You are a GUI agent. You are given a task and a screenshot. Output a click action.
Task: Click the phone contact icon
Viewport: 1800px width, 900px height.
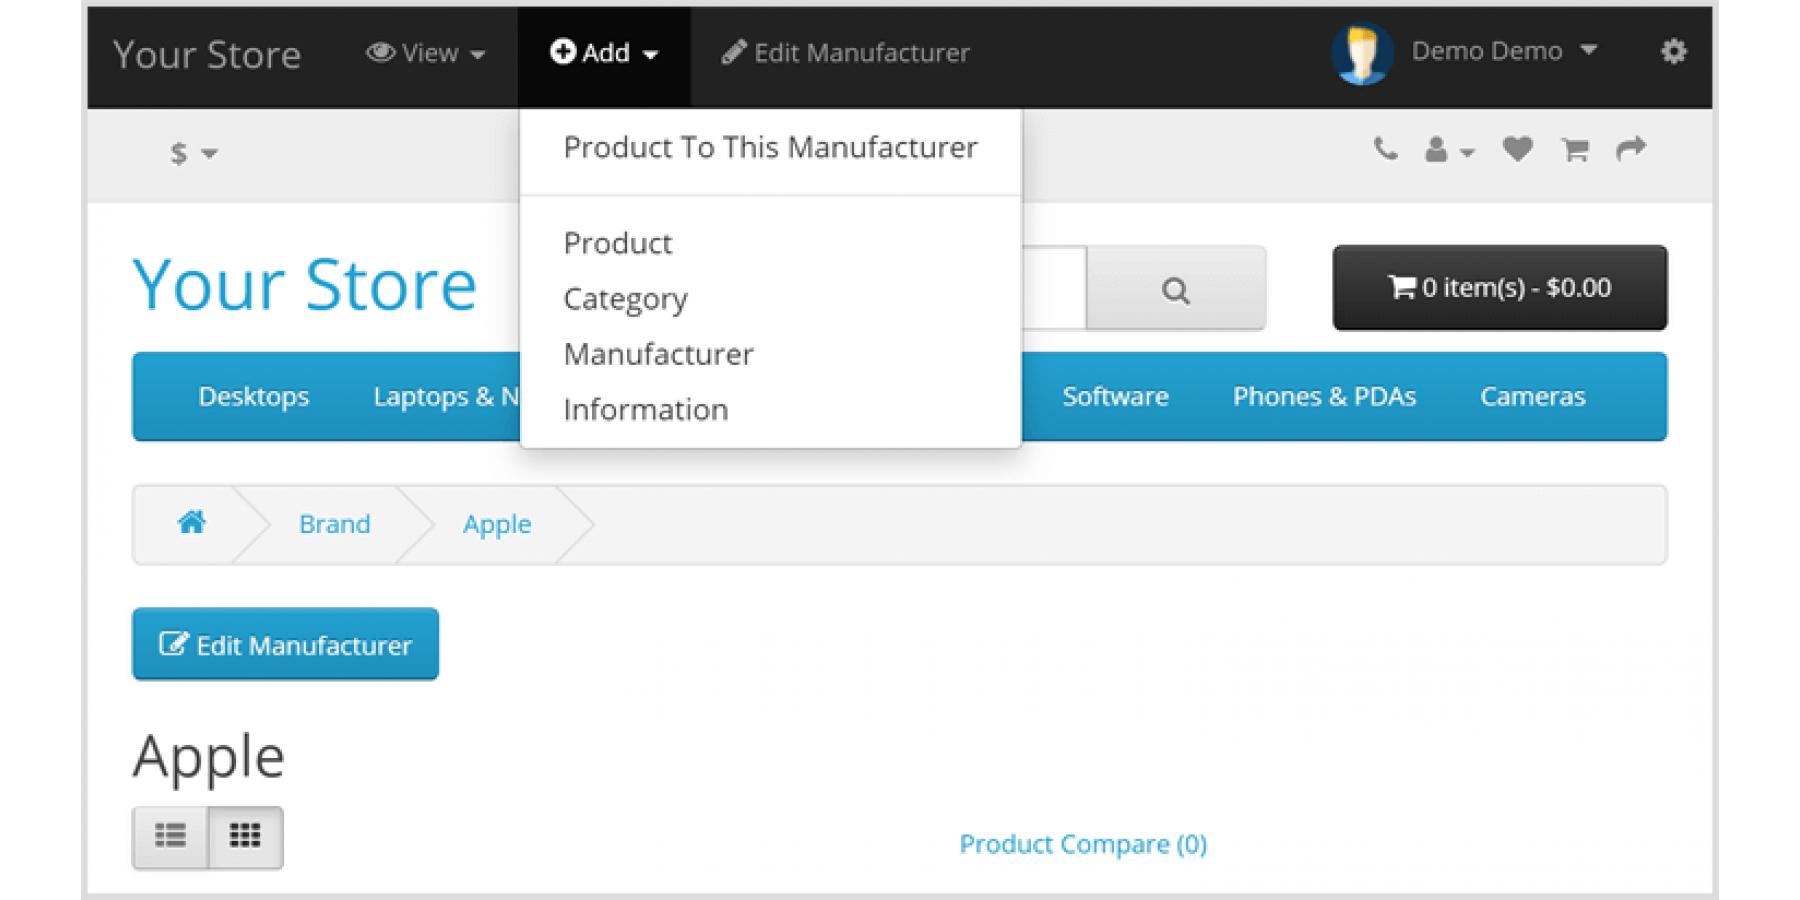(1385, 150)
